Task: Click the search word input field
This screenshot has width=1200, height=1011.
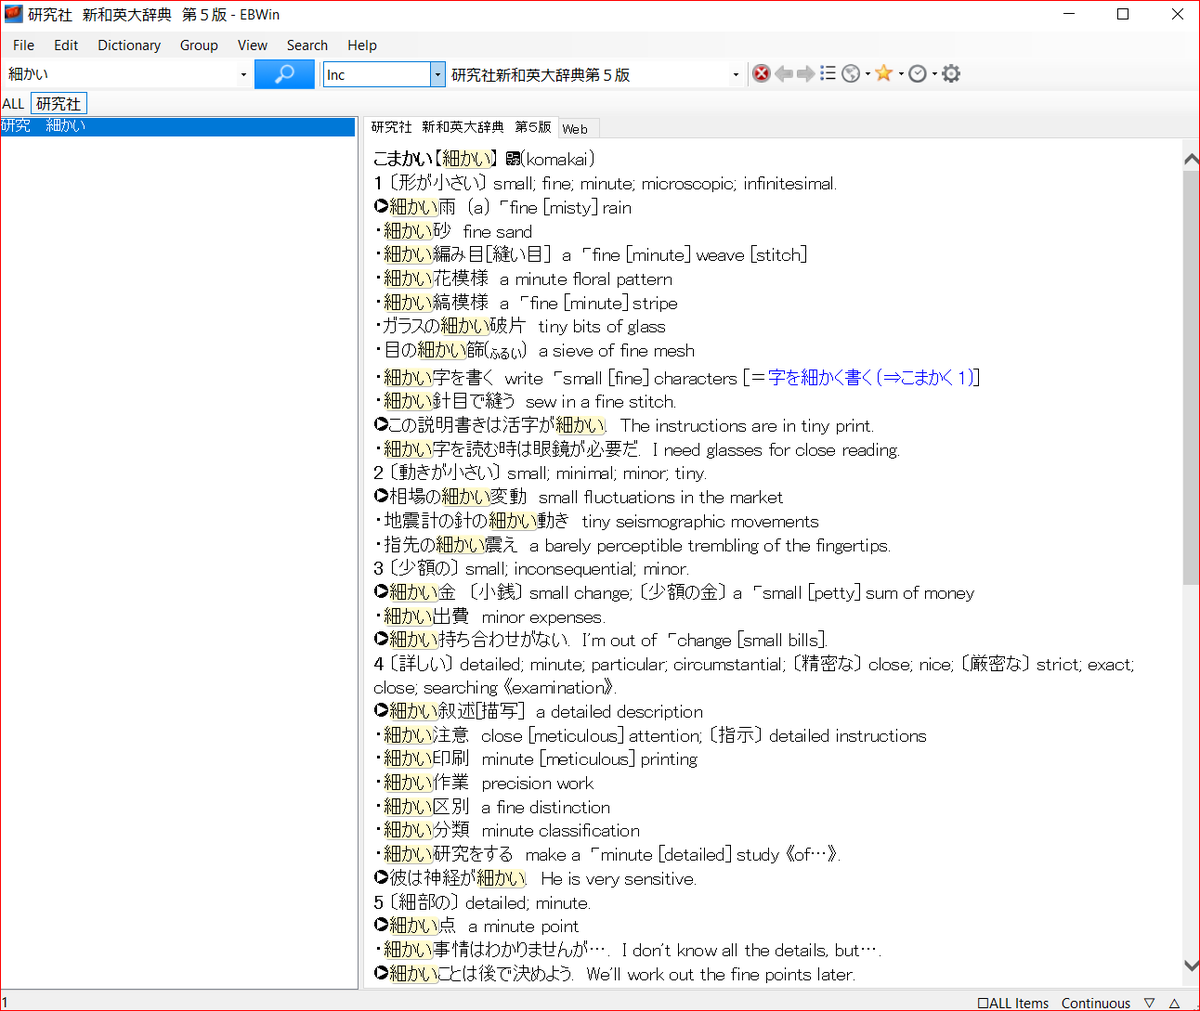Action: [120, 75]
